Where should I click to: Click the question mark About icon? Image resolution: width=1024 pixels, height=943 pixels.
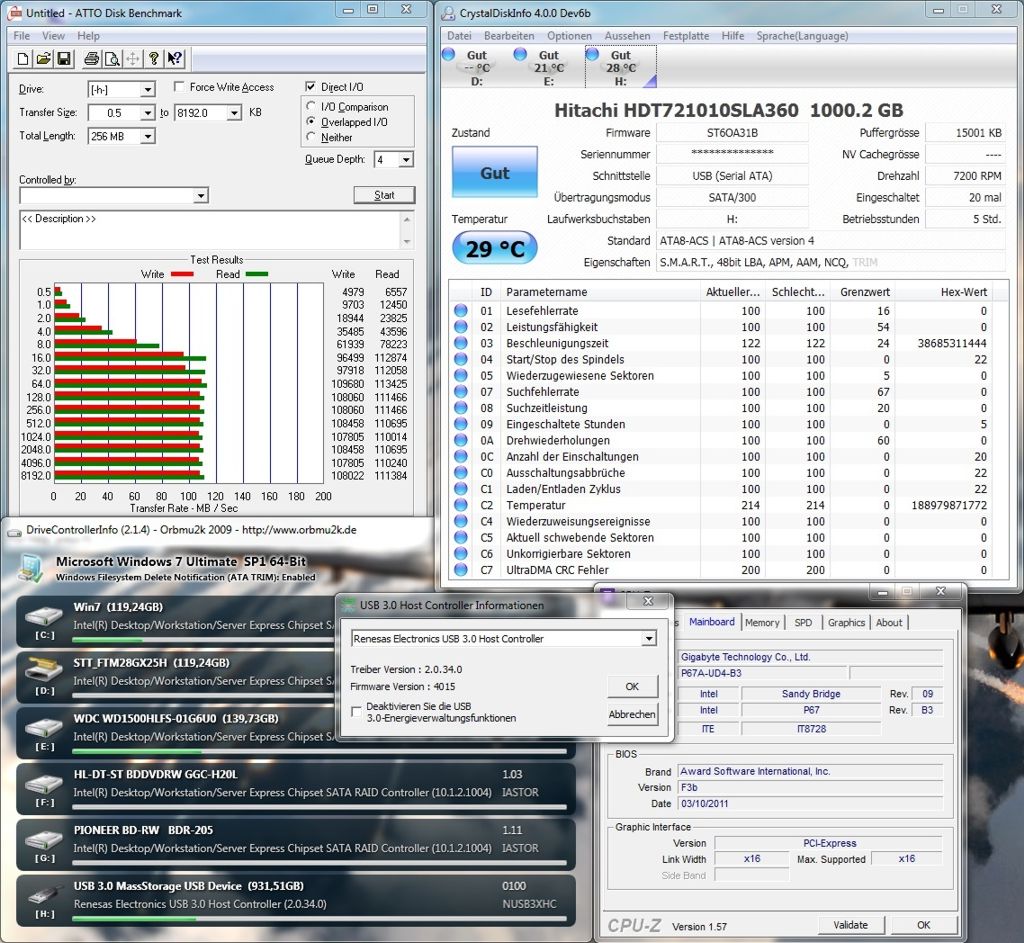point(154,59)
